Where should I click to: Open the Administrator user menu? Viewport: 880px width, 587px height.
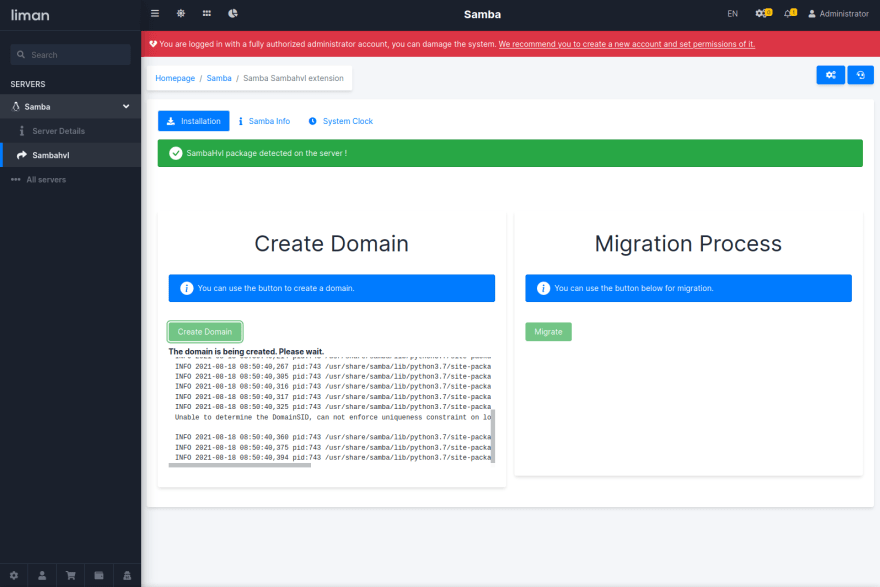[838, 14]
